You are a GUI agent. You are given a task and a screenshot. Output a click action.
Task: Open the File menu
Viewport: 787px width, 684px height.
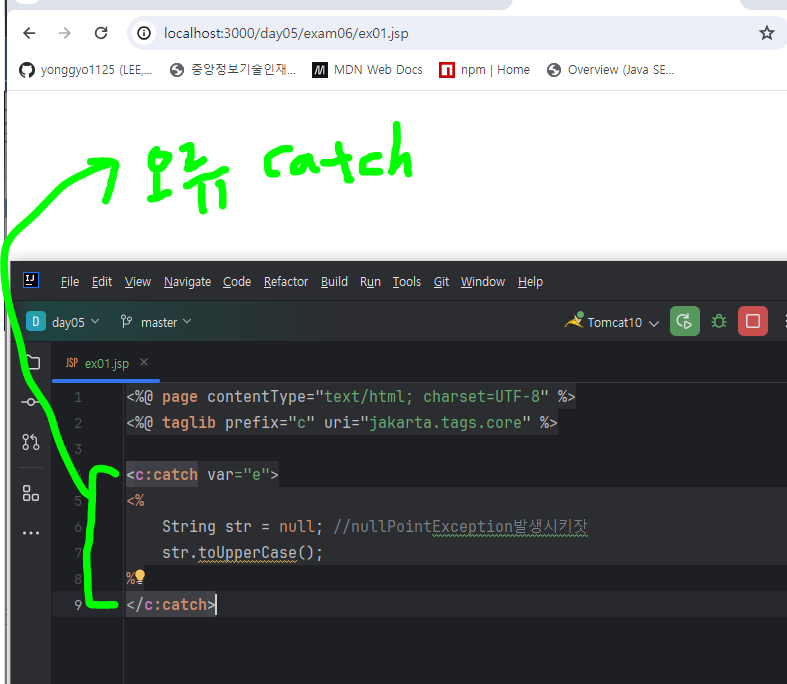70,282
